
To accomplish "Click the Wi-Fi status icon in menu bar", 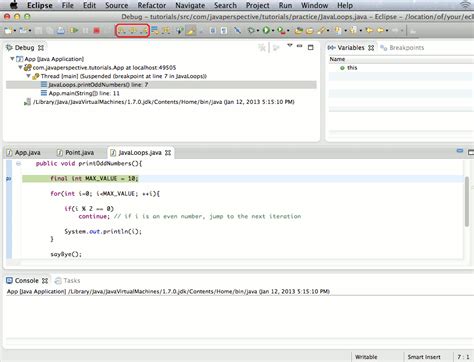I will click(465, 5).
